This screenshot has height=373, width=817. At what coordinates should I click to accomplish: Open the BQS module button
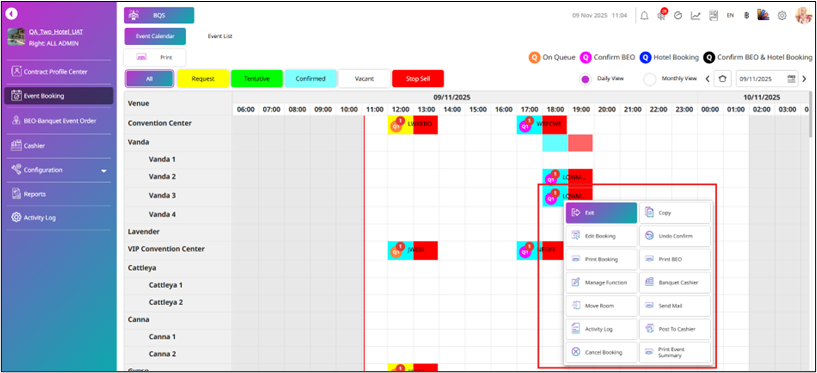(x=159, y=15)
